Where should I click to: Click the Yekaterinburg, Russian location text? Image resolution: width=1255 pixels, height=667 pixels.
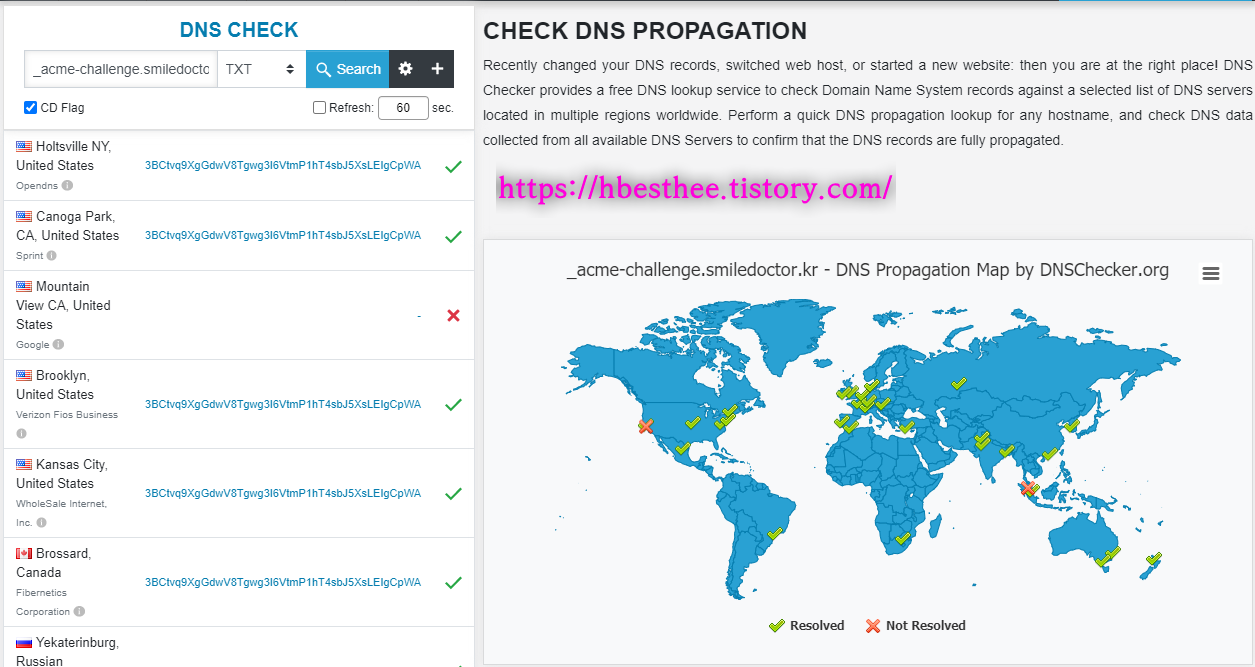coord(68,652)
